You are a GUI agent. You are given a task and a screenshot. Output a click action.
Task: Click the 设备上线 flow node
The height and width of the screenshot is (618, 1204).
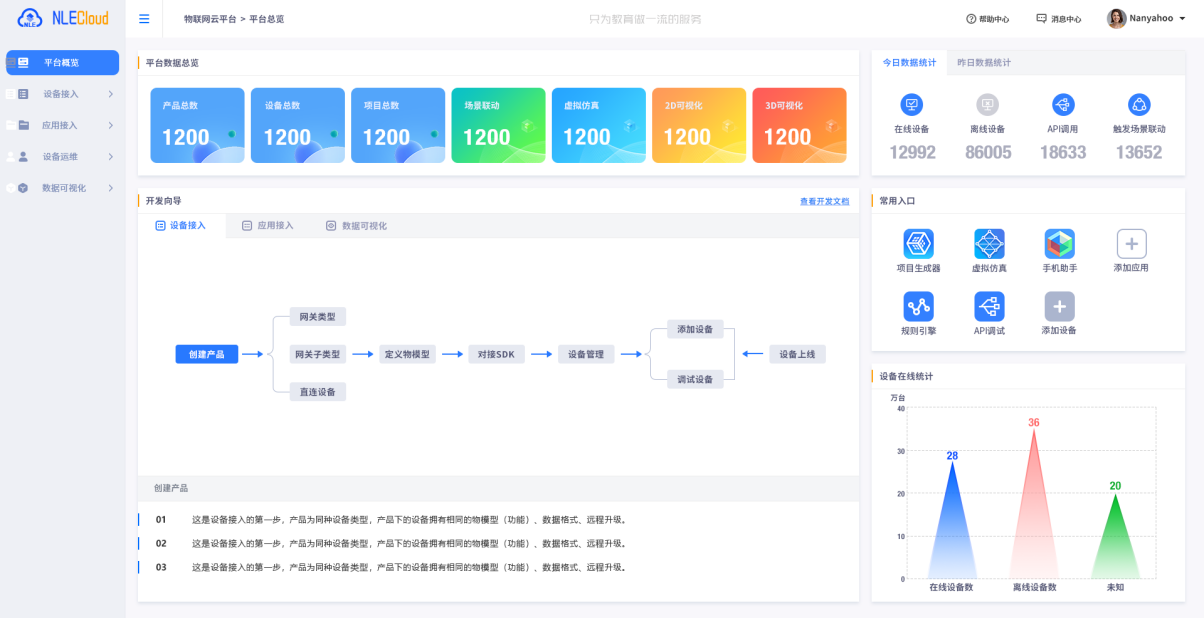797,354
